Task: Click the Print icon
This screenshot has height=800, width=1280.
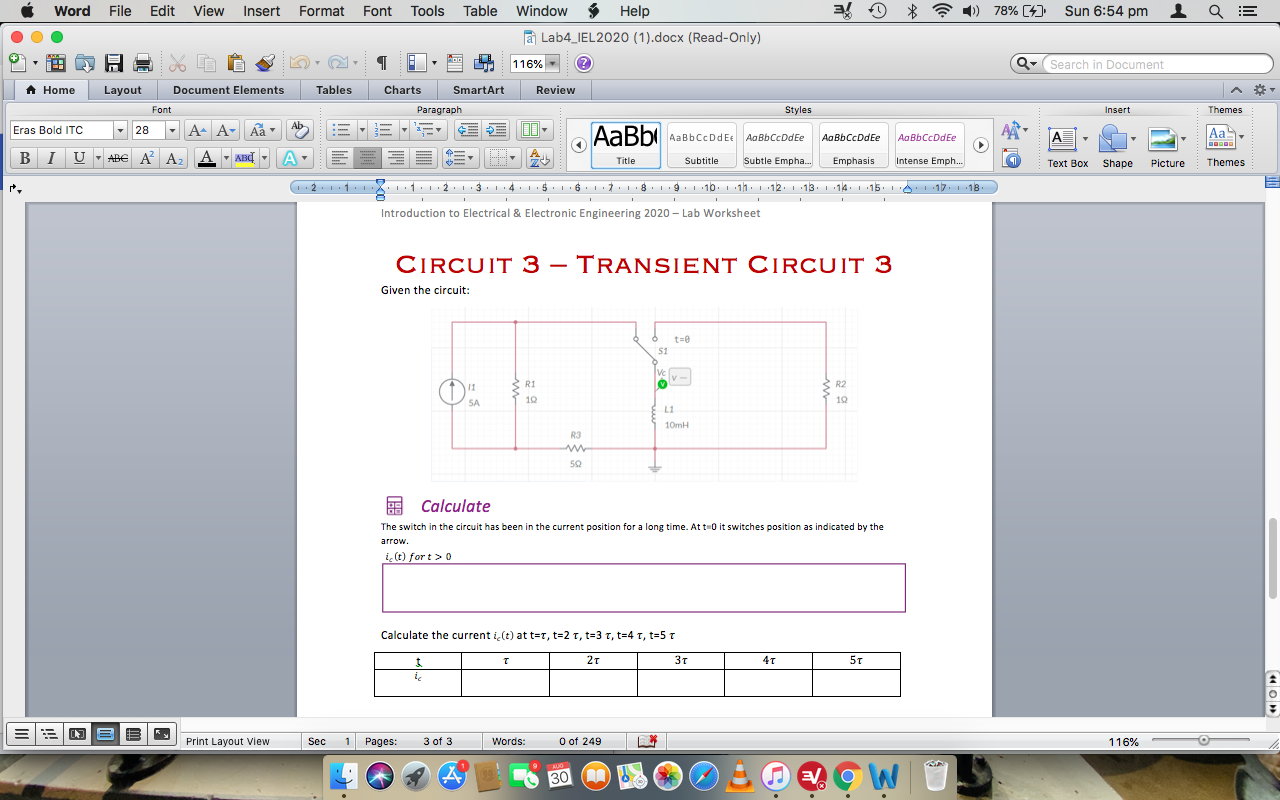Action: point(142,62)
